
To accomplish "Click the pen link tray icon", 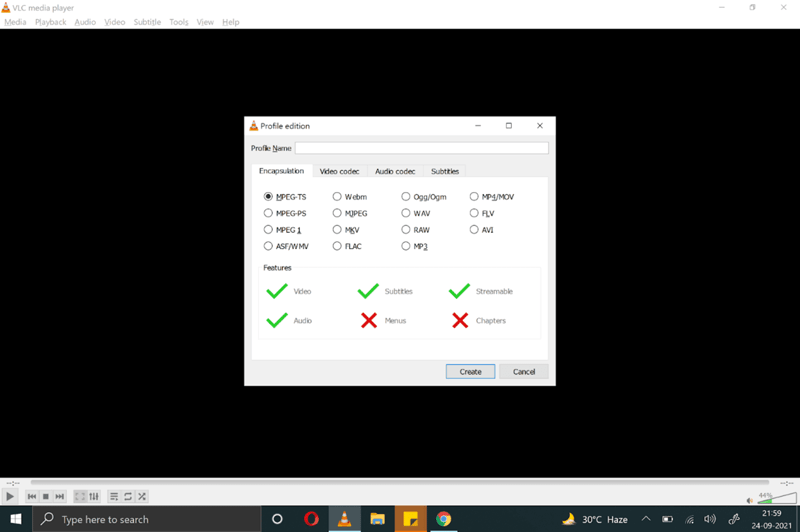I will [x=734, y=519].
